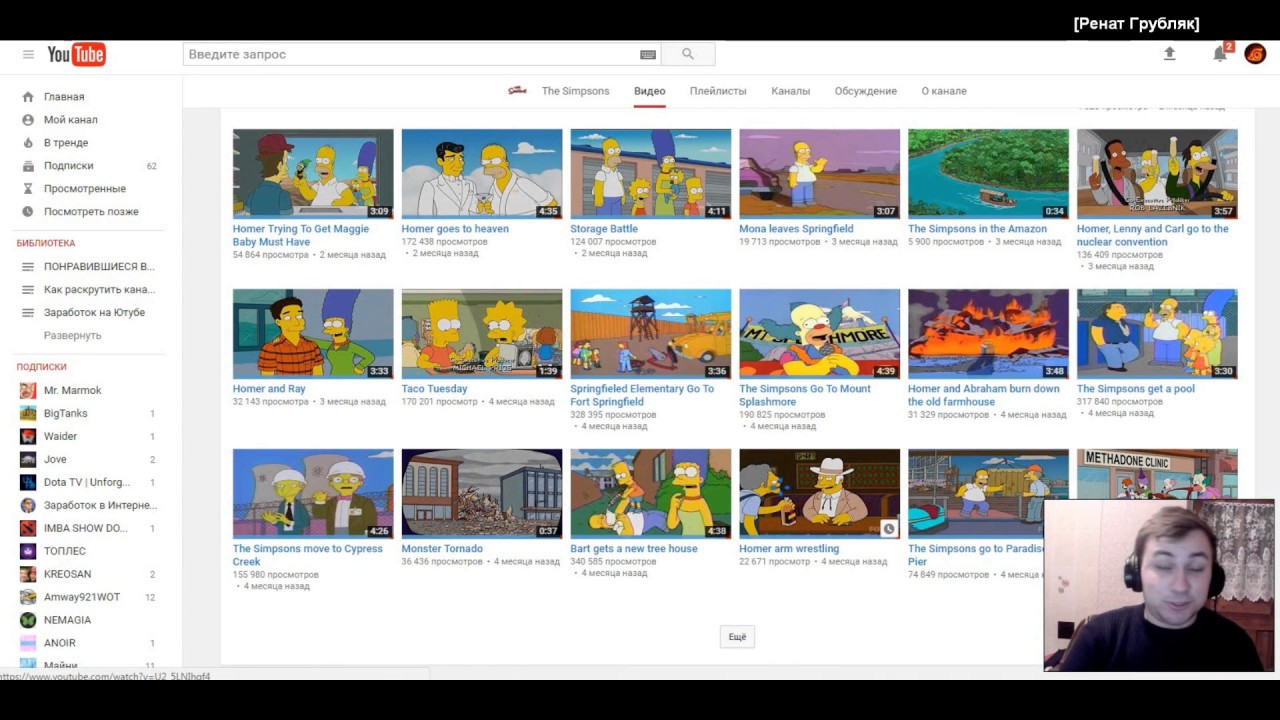This screenshot has height=720, width=1280.
Task: Play Springfield Elementary Fort Springfield thumbnail
Action: pyautogui.click(x=651, y=334)
